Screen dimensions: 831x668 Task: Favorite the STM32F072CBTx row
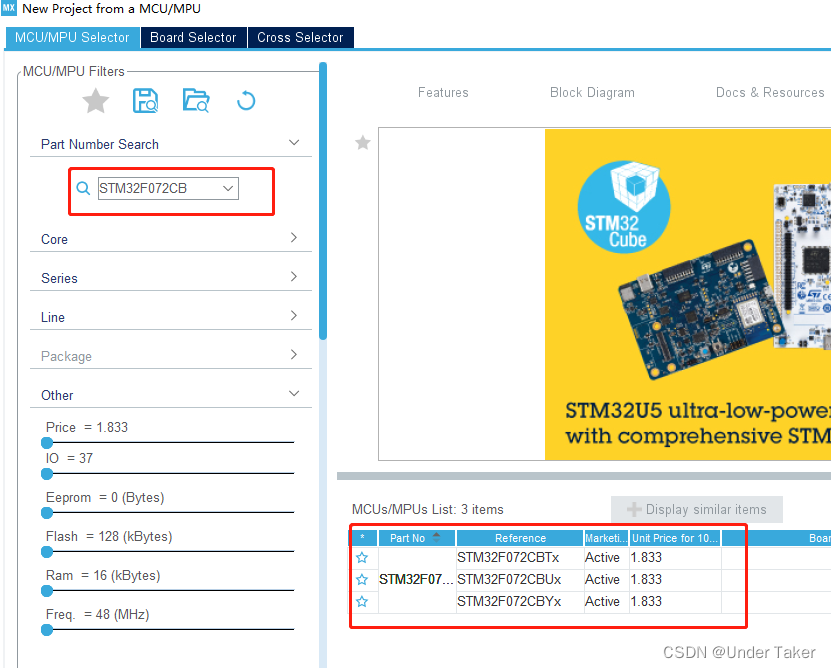click(x=362, y=558)
